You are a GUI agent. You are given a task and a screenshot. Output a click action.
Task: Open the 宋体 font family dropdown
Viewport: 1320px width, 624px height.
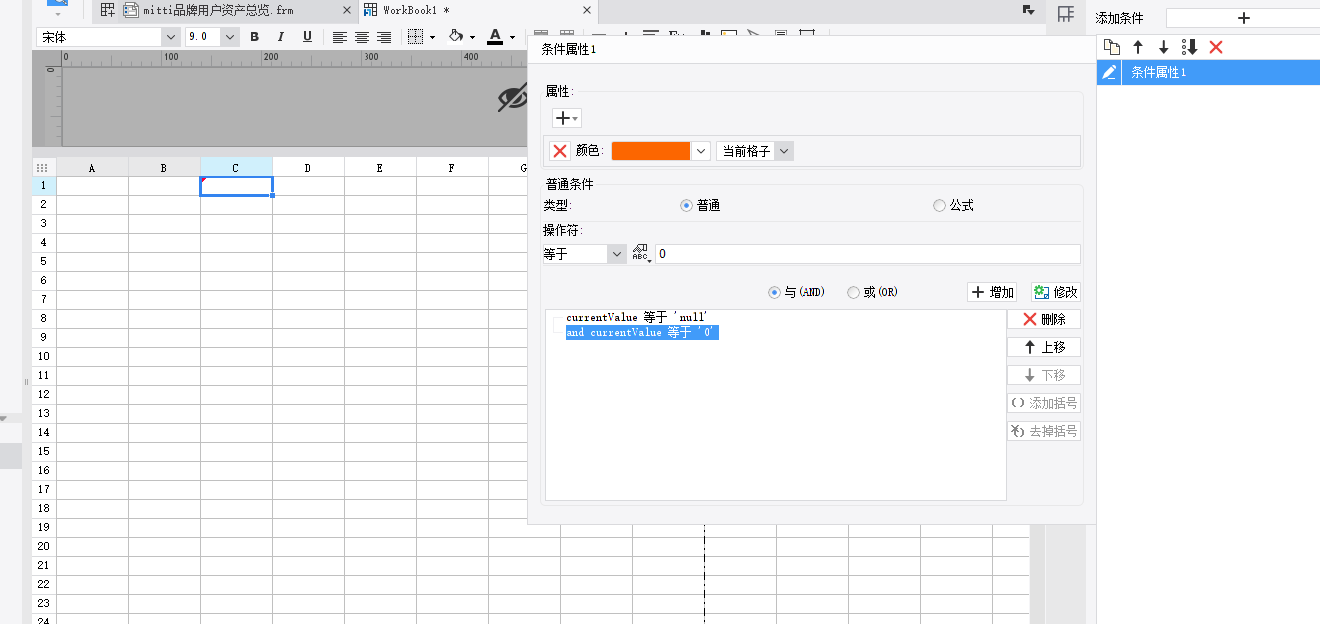point(169,37)
